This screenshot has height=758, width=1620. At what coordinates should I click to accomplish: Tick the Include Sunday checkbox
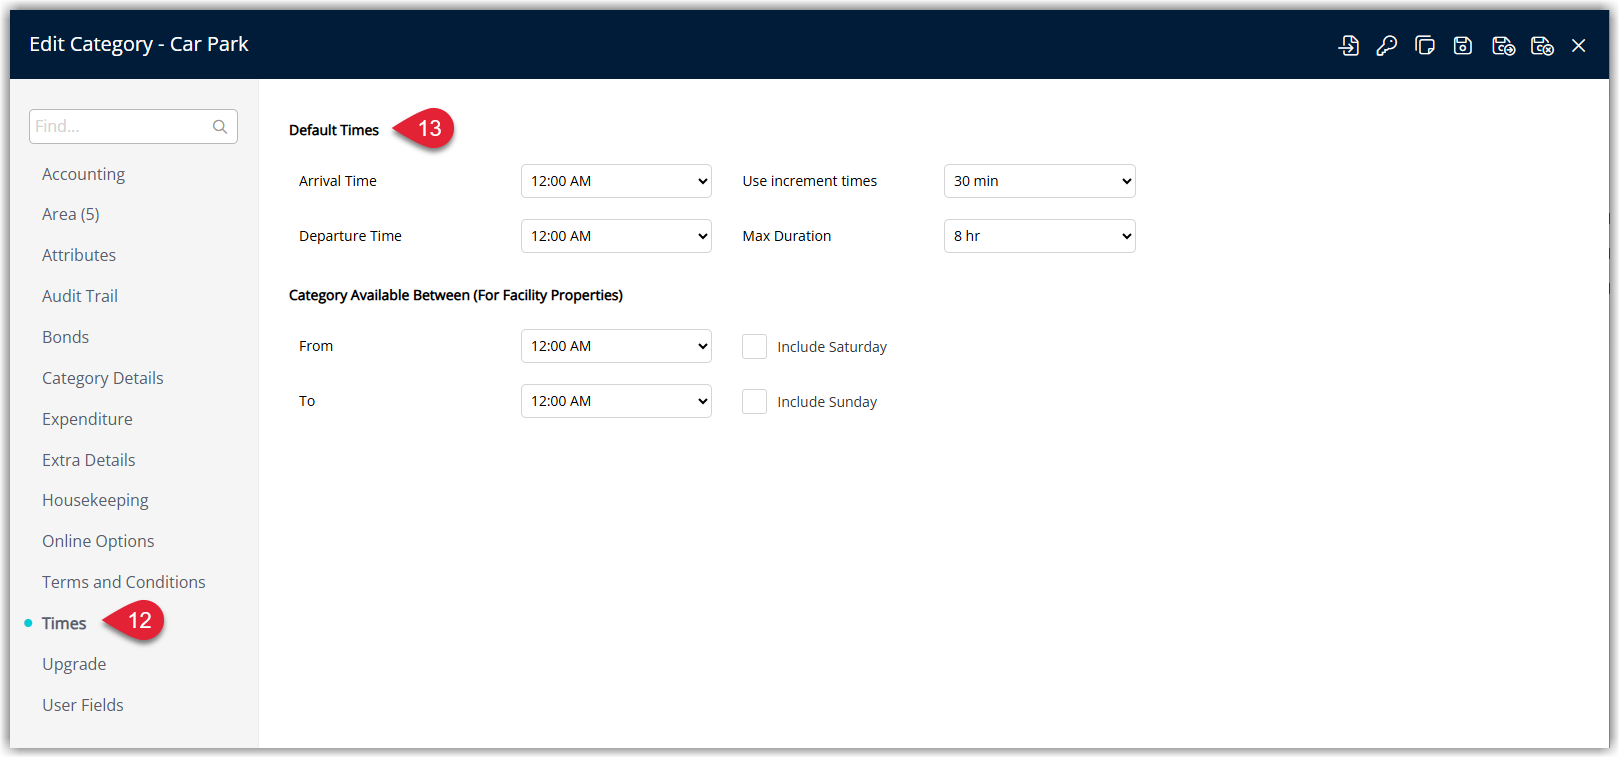pos(754,401)
